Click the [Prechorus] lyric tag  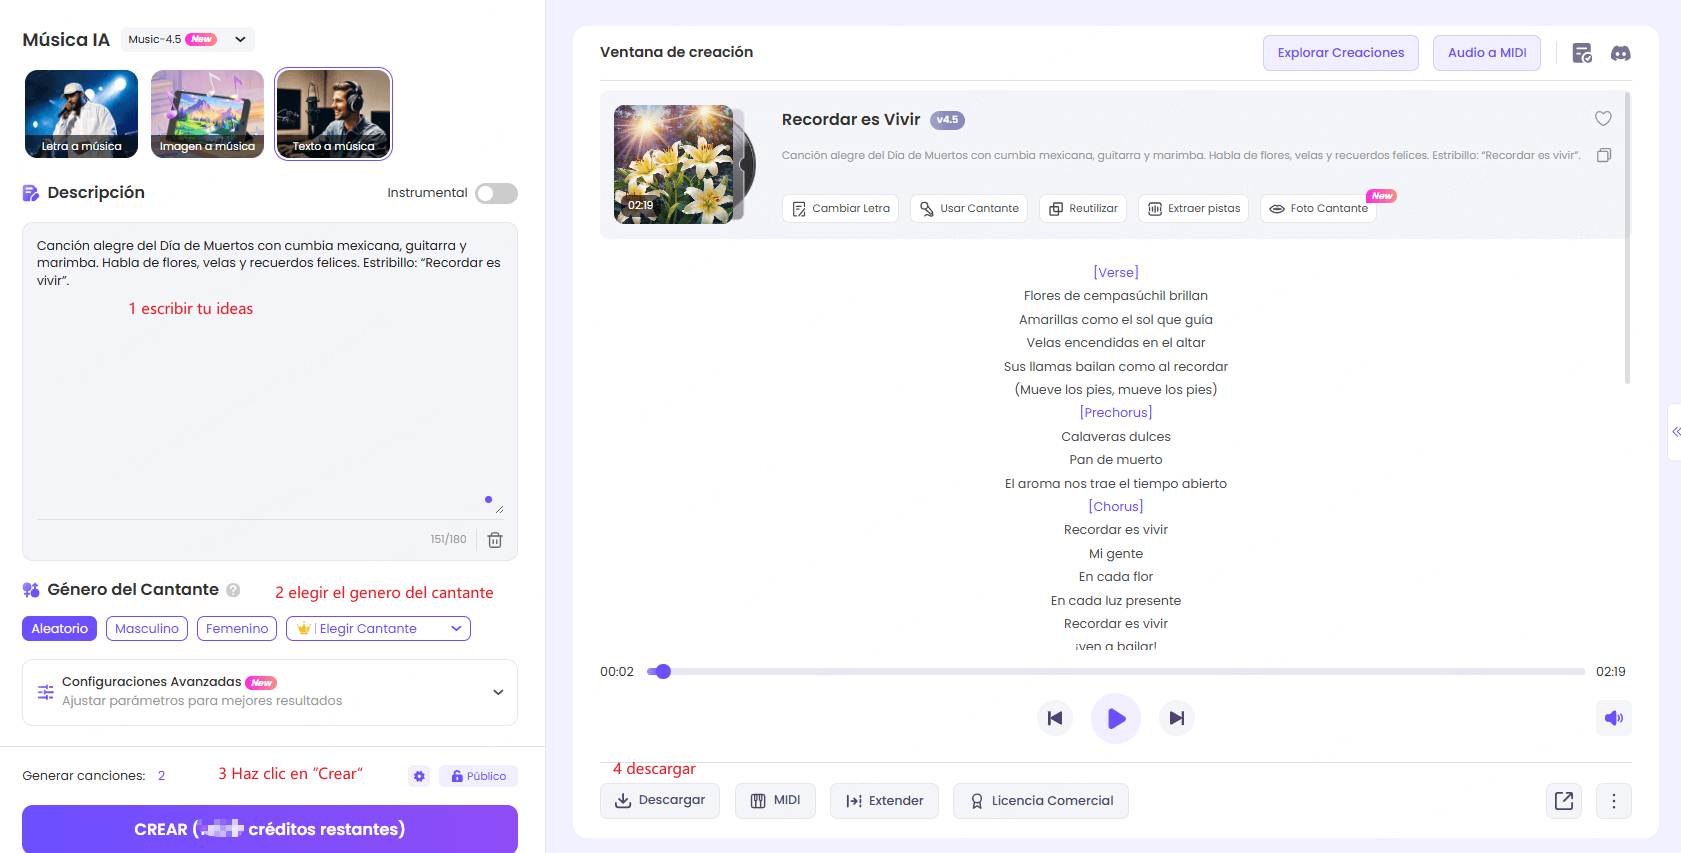click(x=1116, y=413)
